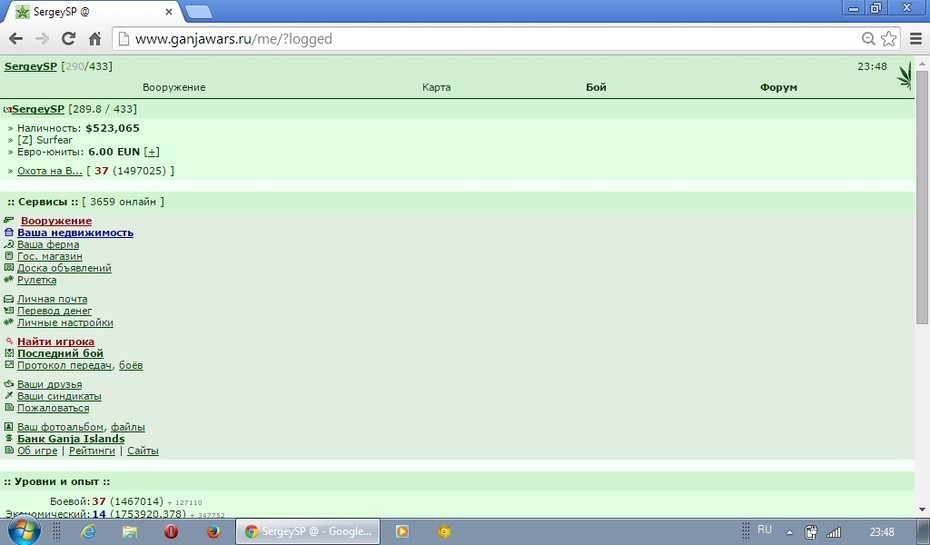Image resolution: width=930 pixels, height=545 pixels.
Task: Open Рейтинги link
Action: 92,451
